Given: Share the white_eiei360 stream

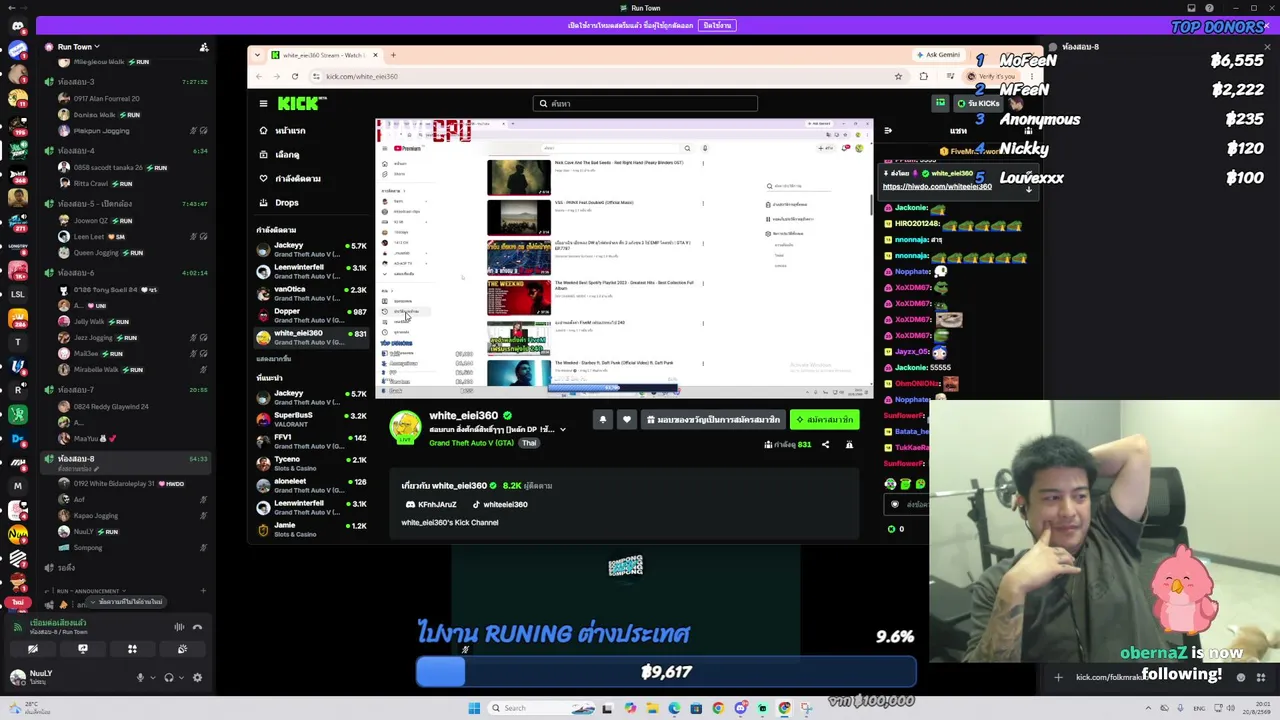Looking at the screenshot, I should (x=825, y=445).
